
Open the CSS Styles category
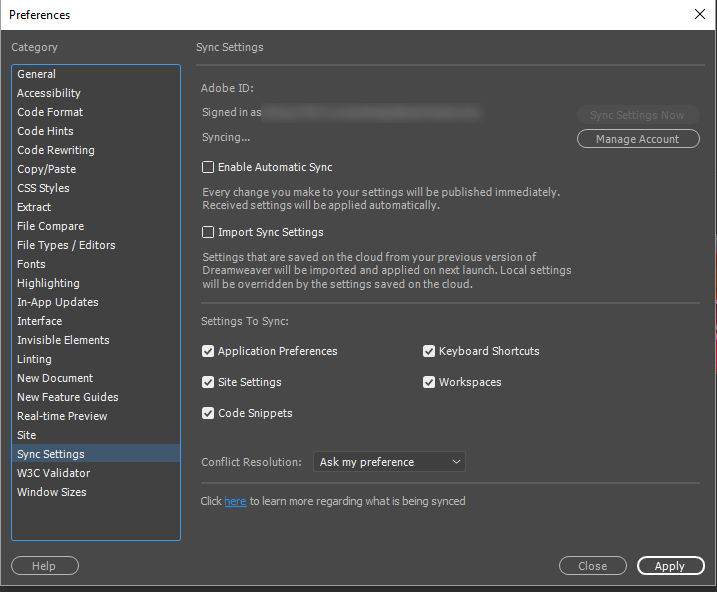click(96, 188)
